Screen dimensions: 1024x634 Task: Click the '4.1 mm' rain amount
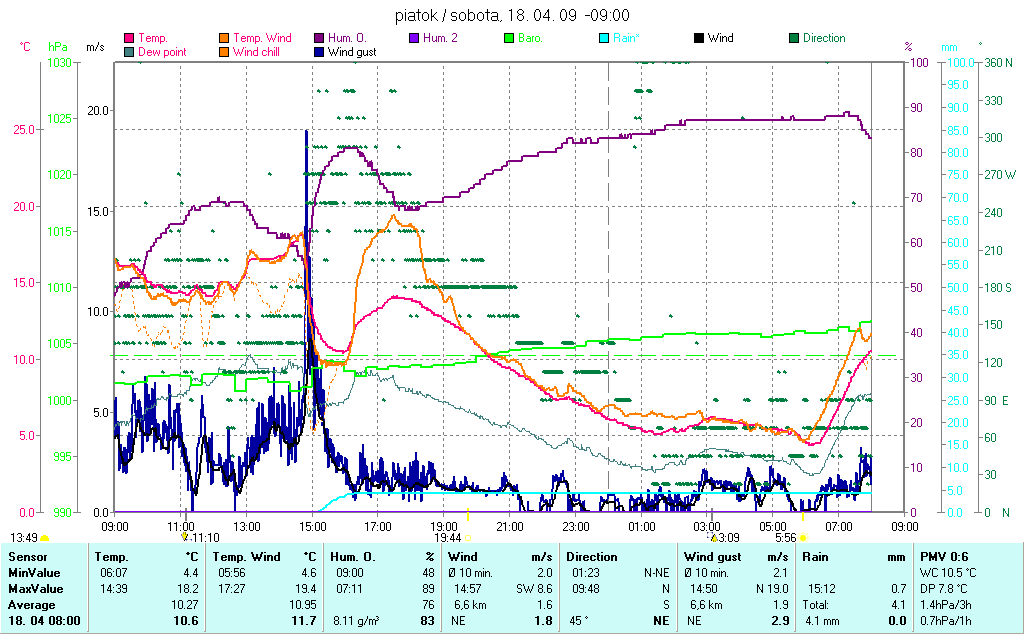coord(822,621)
